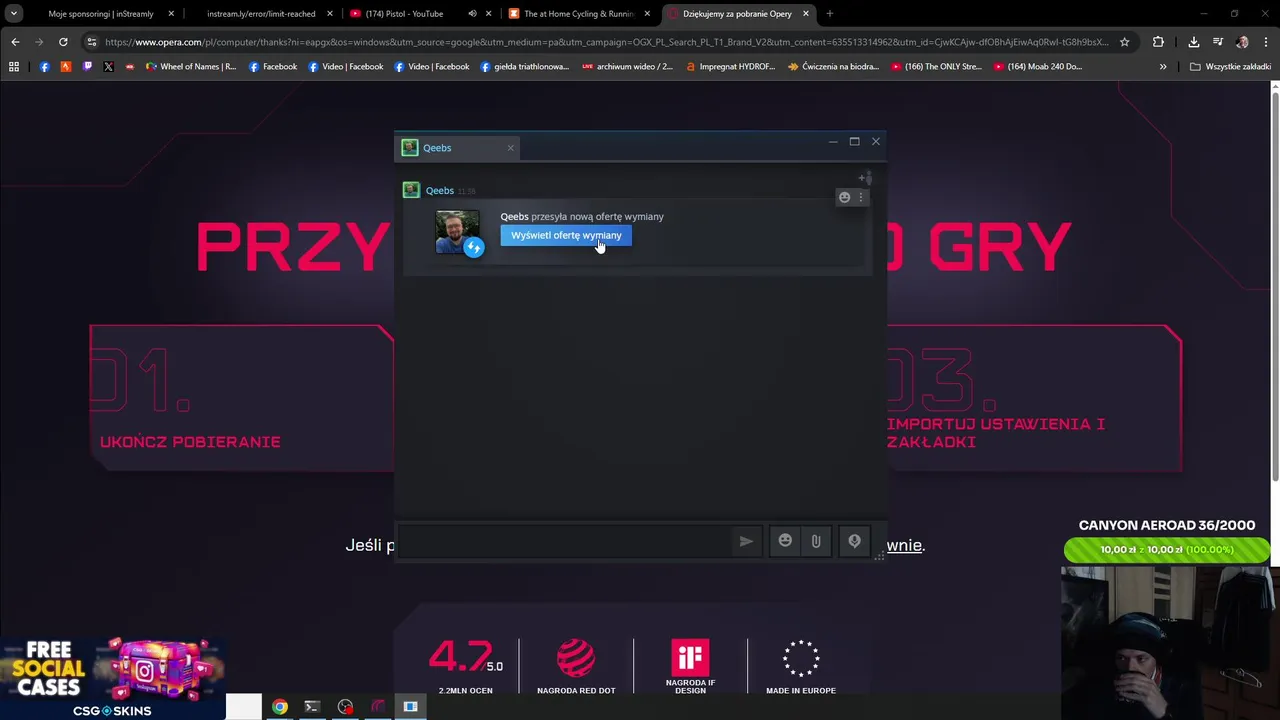Open the Qeebs chat tab
Viewport: 1280px width, 720px height.
click(x=456, y=148)
